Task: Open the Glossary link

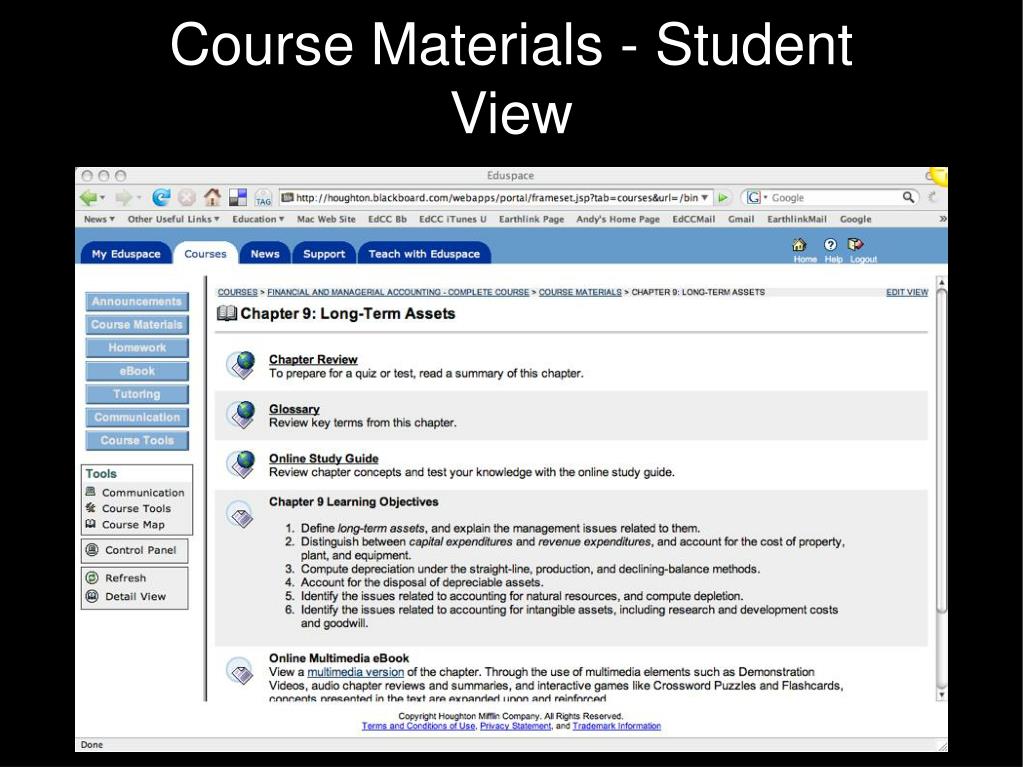Action: [x=294, y=409]
